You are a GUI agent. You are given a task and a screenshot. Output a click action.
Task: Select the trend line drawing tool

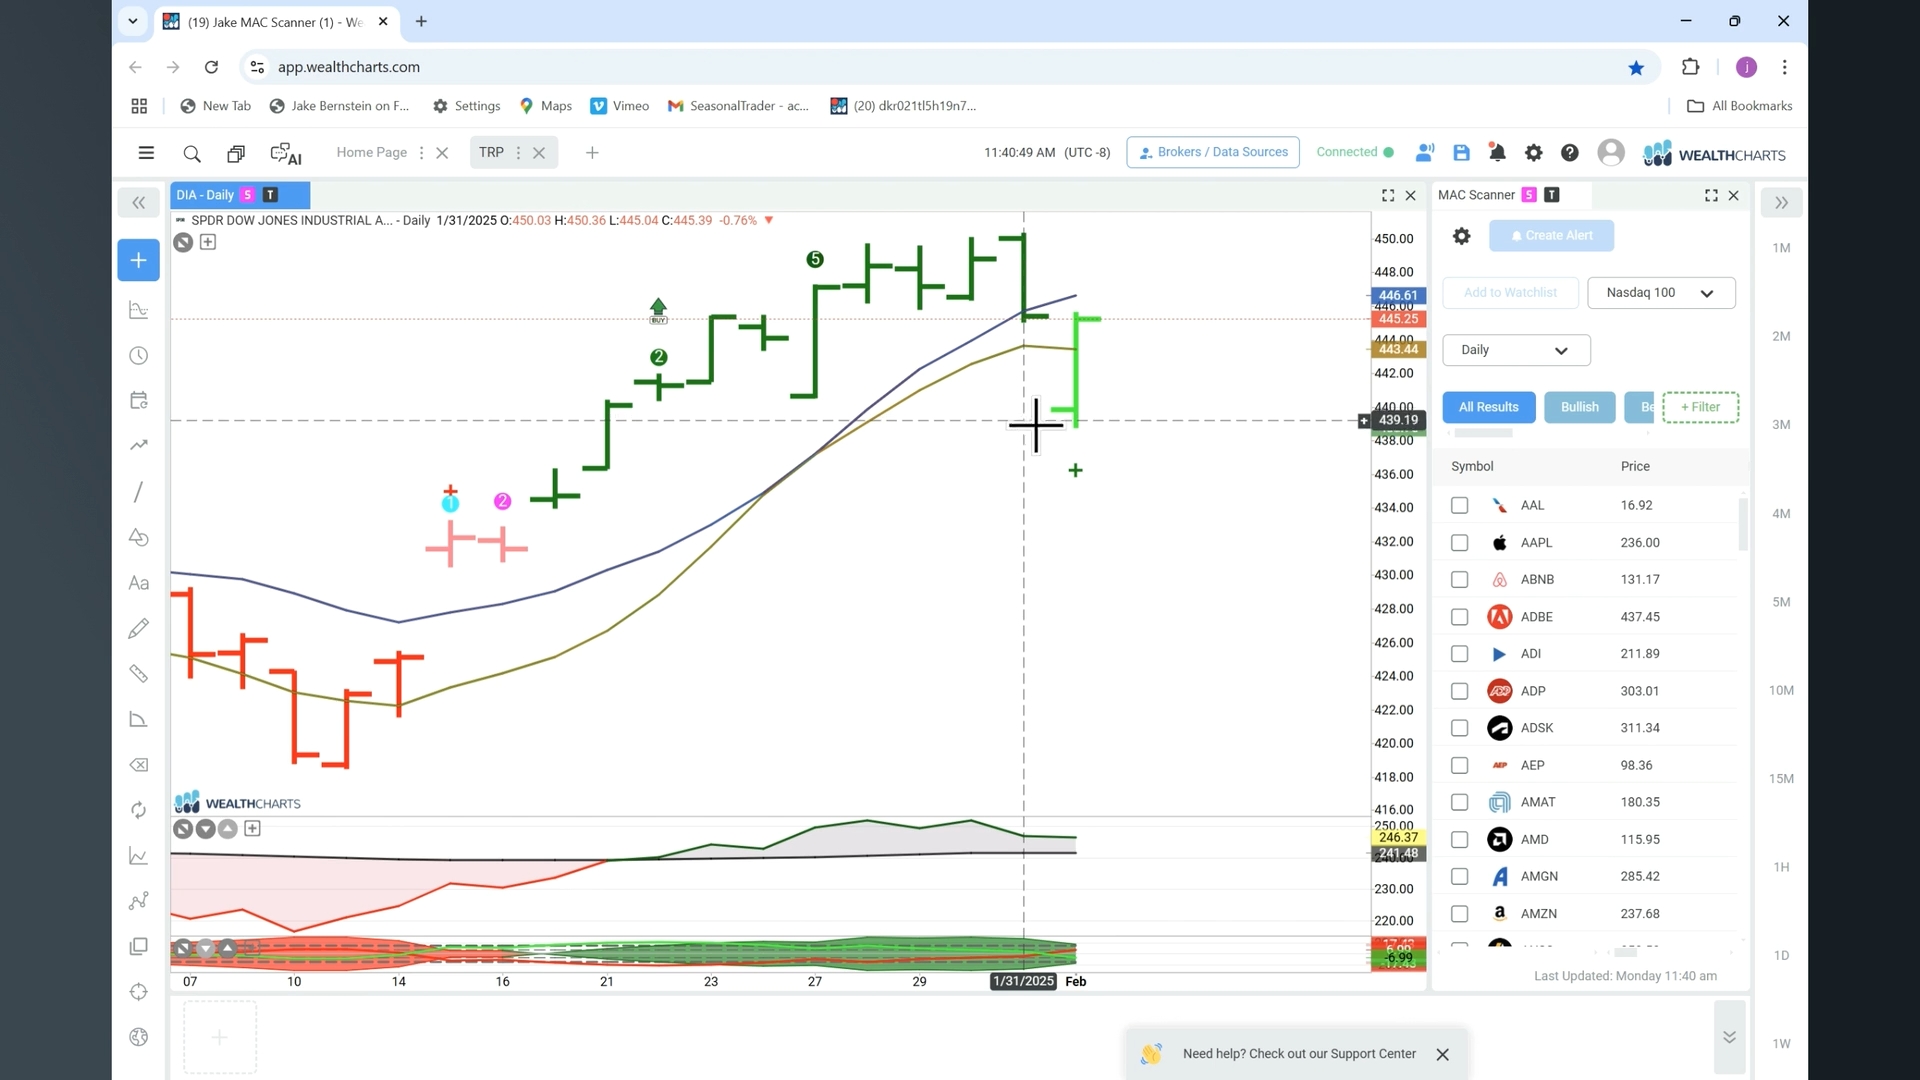click(139, 445)
